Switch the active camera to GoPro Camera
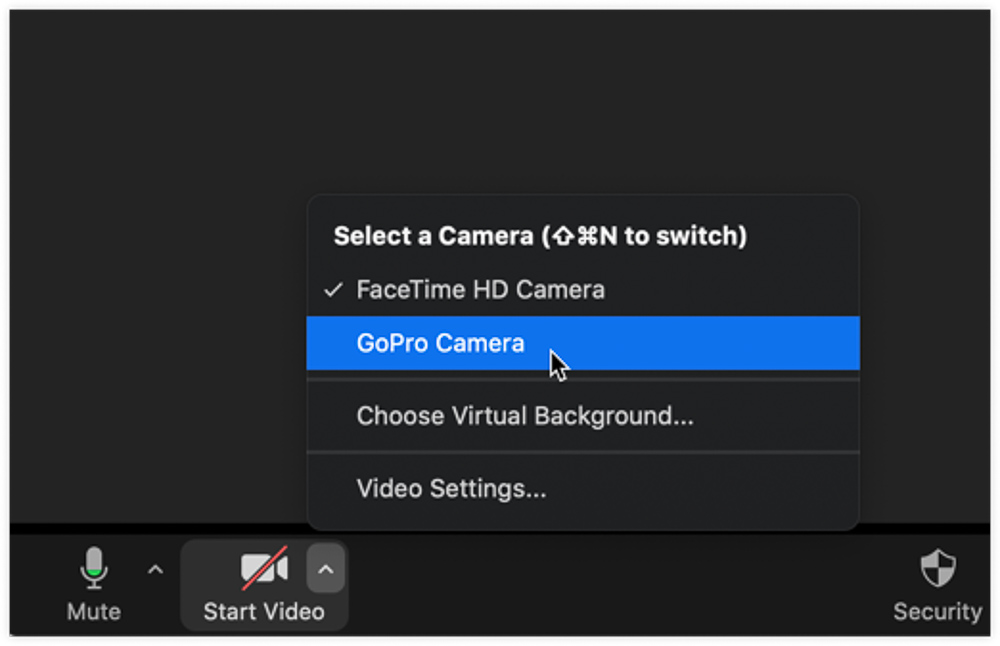 (440, 342)
